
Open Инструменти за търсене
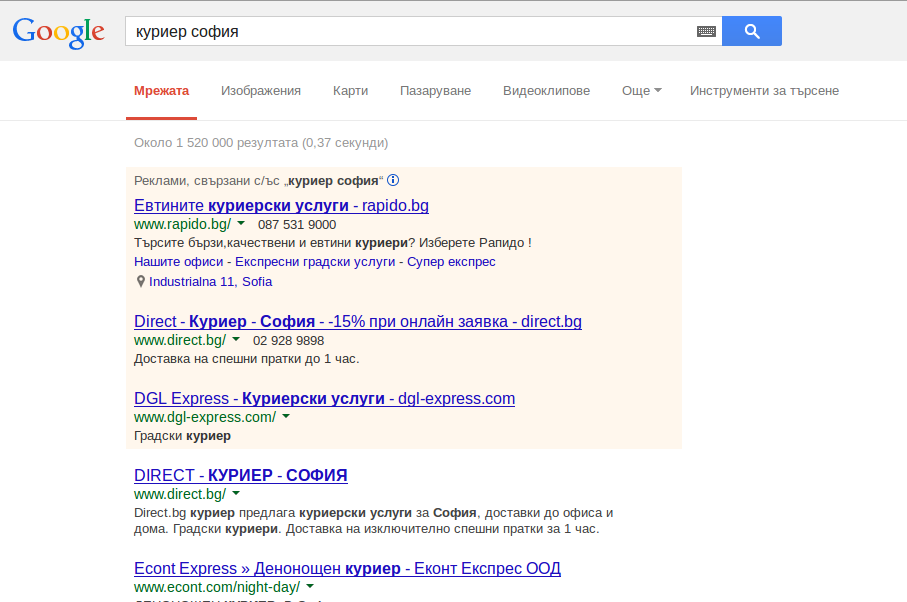764,91
